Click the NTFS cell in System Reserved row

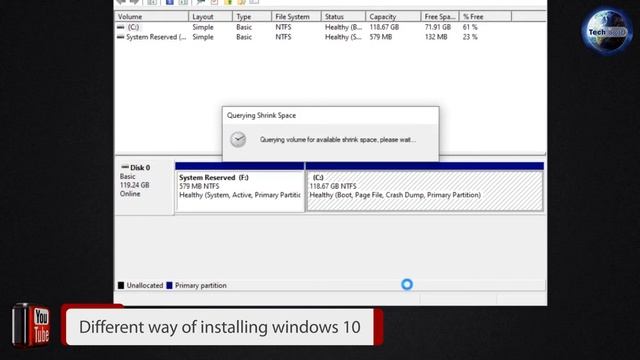283,37
